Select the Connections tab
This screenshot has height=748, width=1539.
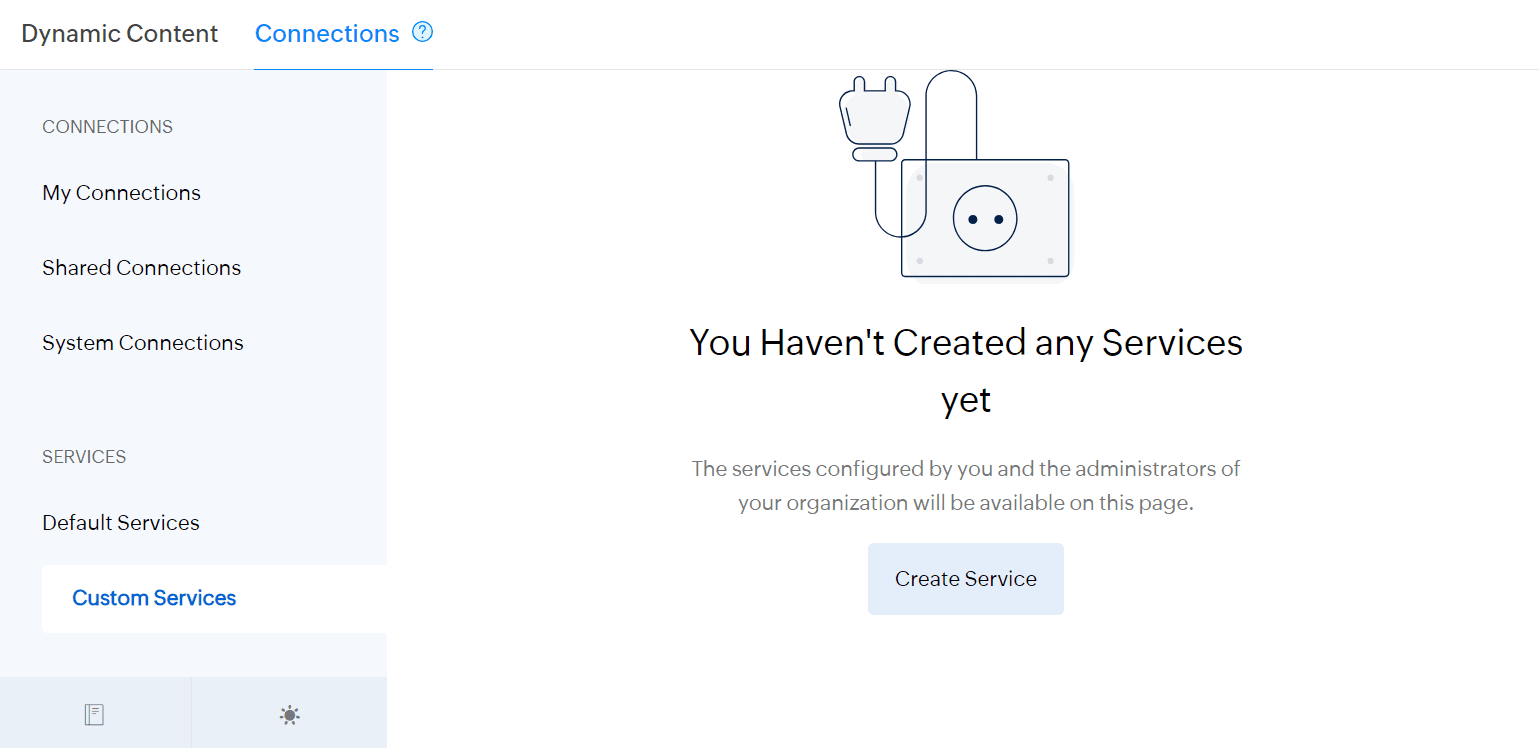click(x=327, y=33)
